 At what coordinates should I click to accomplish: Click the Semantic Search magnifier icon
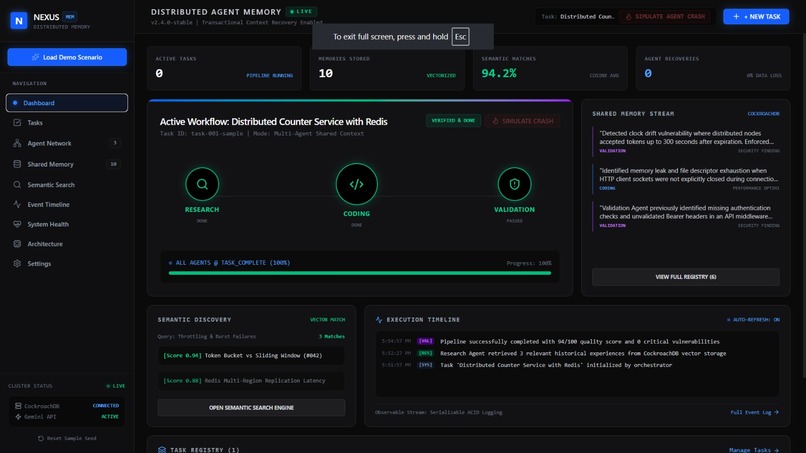tap(17, 185)
